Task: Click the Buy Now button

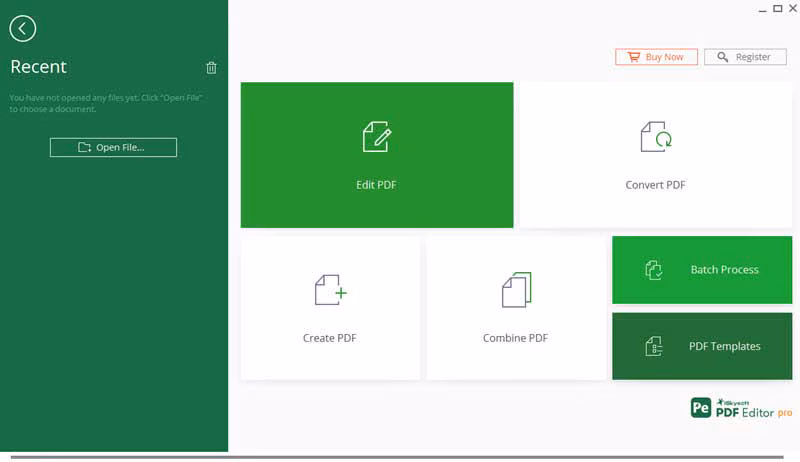Action: [656, 57]
